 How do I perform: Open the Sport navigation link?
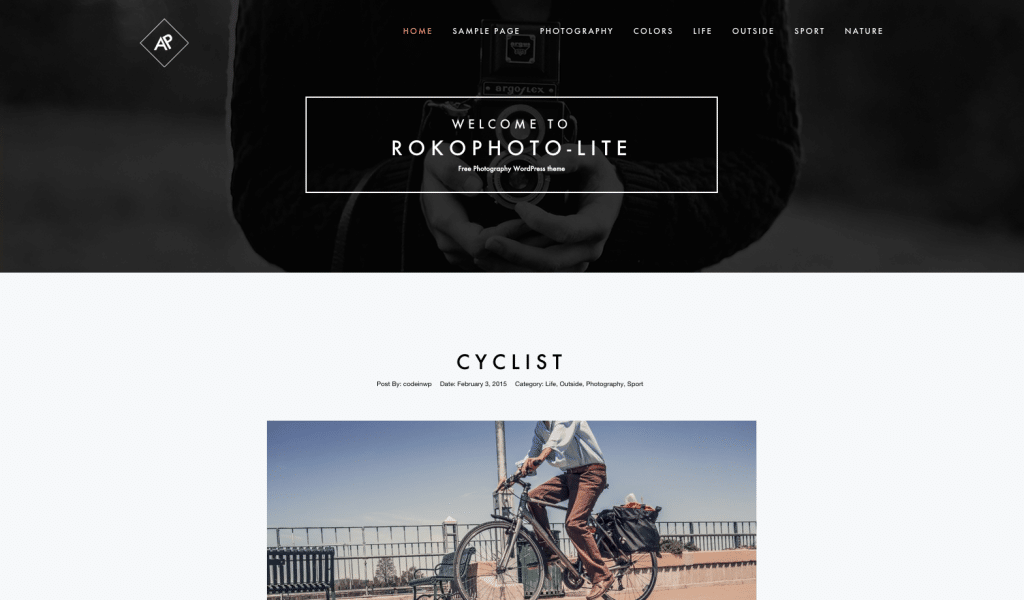pyautogui.click(x=809, y=31)
